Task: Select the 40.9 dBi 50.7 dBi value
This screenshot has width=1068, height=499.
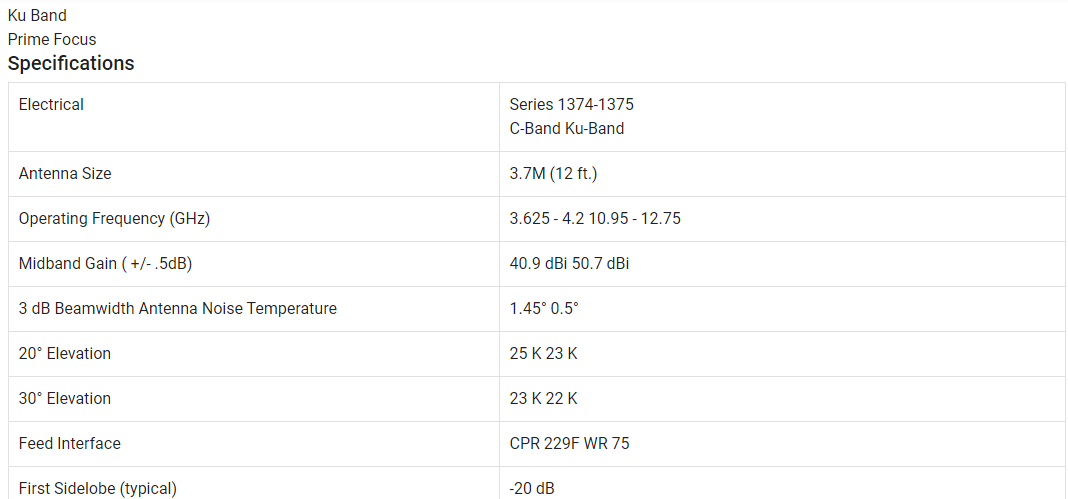Action: (569, 263)
